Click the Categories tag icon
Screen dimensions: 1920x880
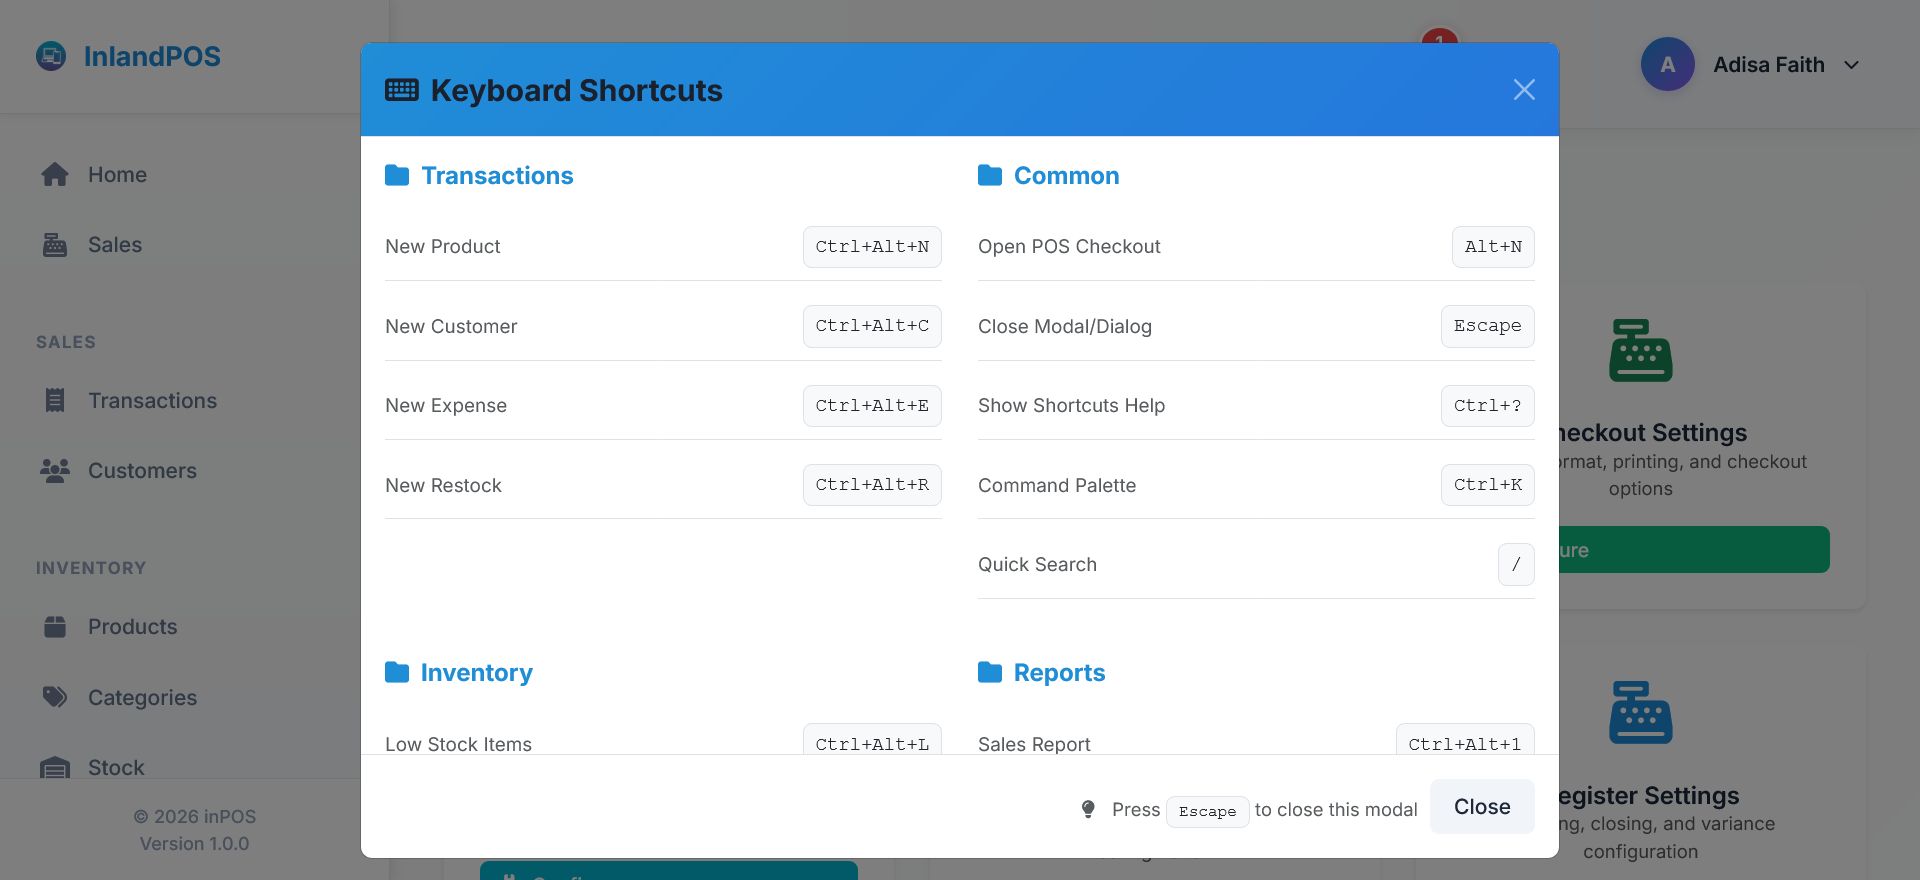(55, 697)
